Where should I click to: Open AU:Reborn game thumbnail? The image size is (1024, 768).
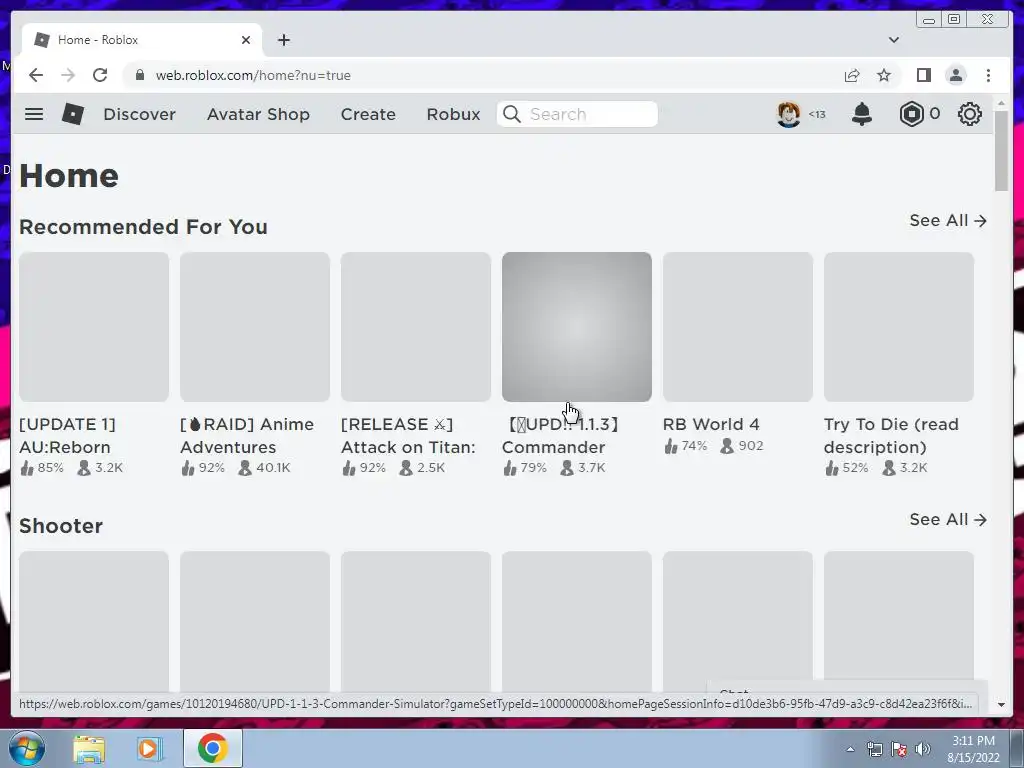[94, 327]
